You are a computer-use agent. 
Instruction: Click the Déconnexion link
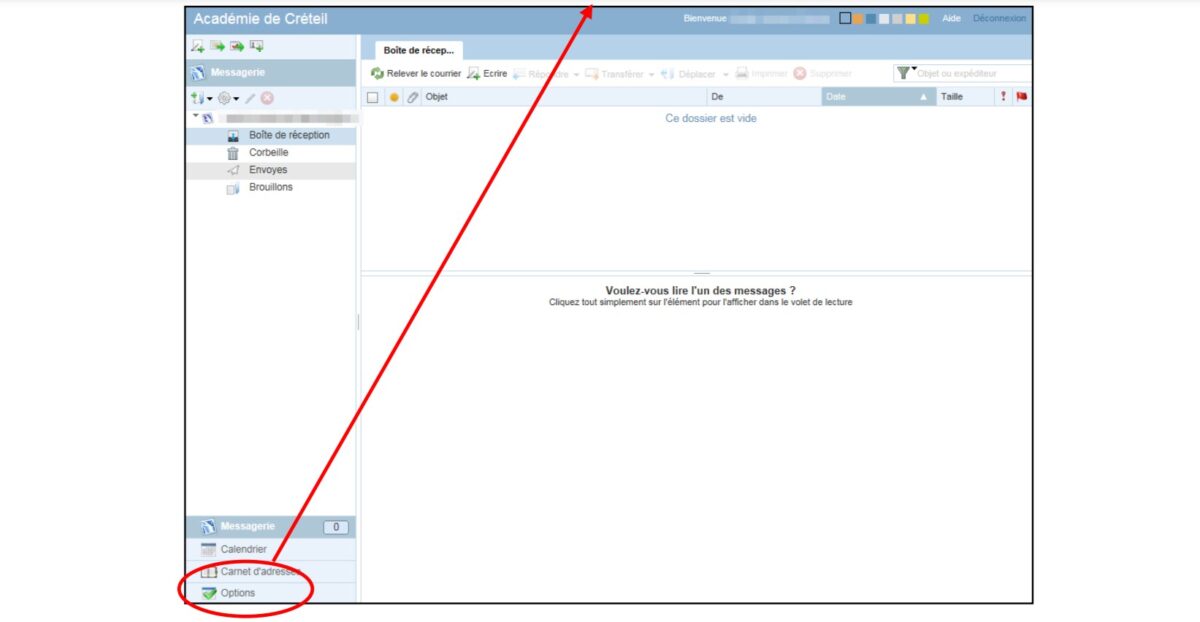tap(998, 18)
